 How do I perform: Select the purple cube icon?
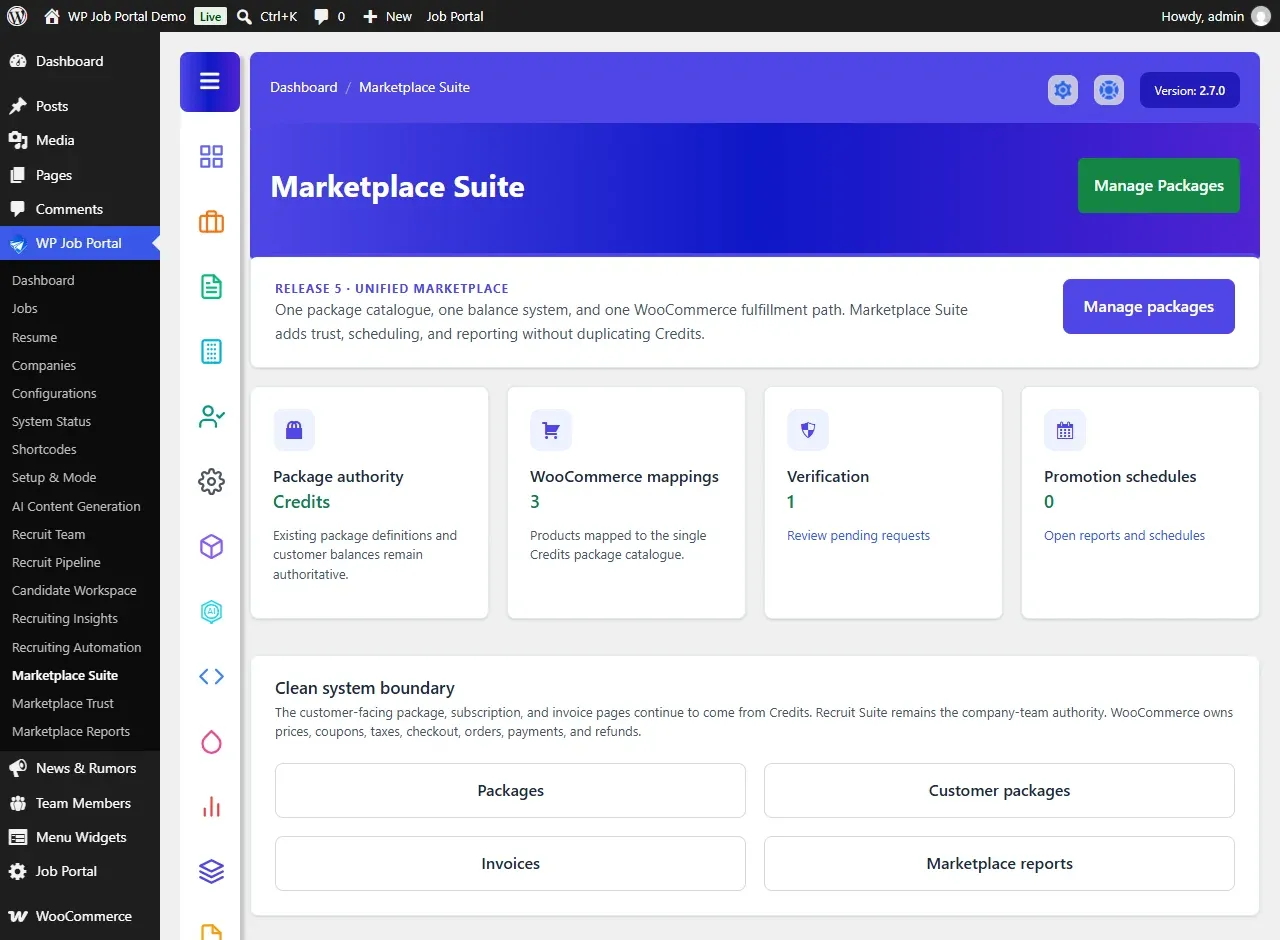click(211, 547)
